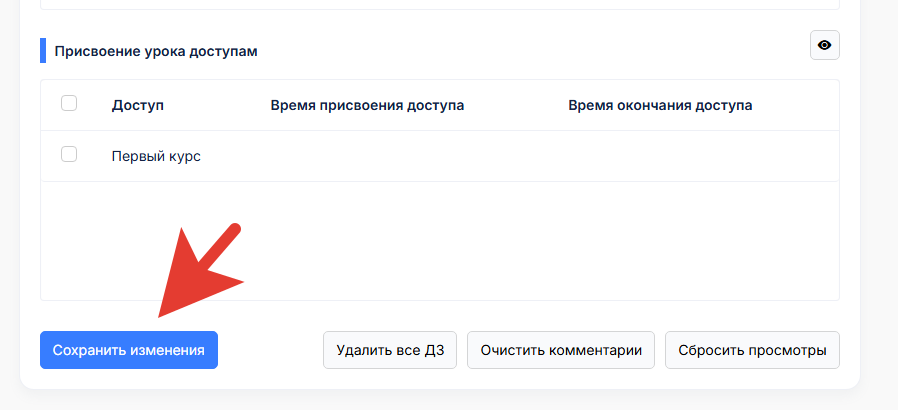Viewport: 898px width, 410px height.
Task: Click the blue accent bar beside section heading
Action: click(x=43, y=50)
